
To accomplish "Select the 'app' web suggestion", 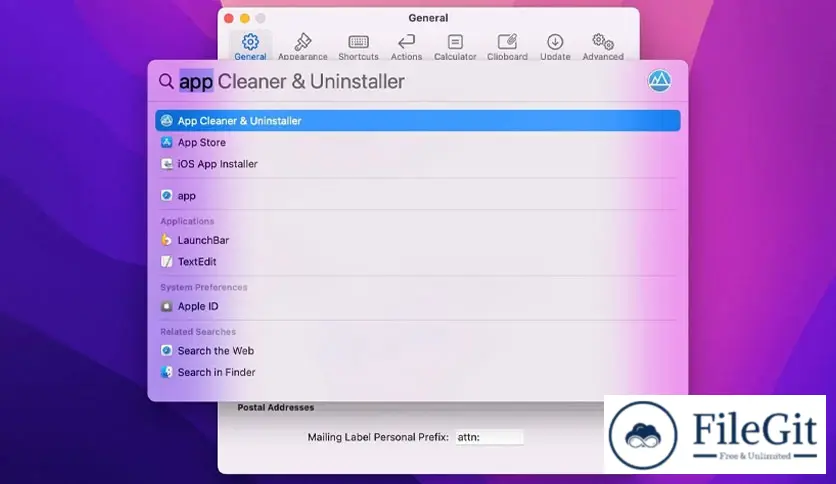I will coord(417,196).
